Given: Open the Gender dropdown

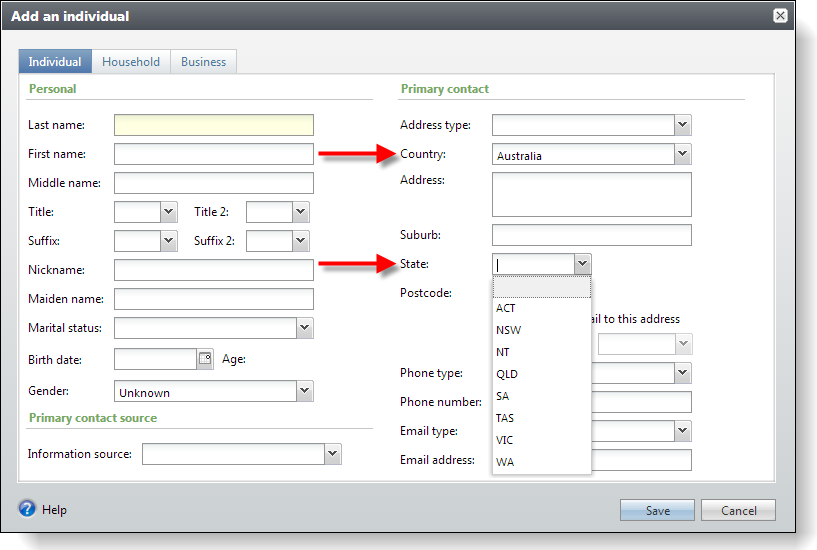Looking at the screenshot, I should point(304,392).
